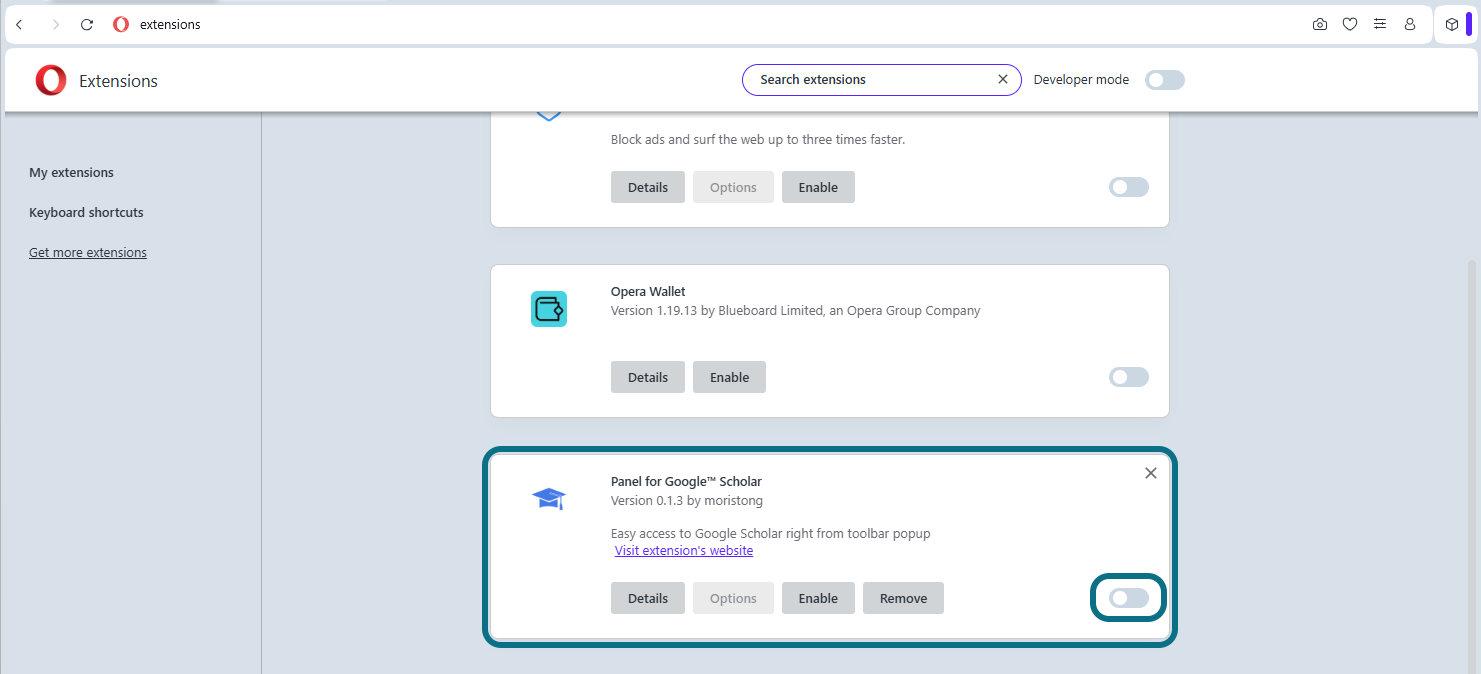The height and width of the screenshot is (674, 1481).
Task: View Details of Panel for Google Scholar
Action: tap(648, 598)
